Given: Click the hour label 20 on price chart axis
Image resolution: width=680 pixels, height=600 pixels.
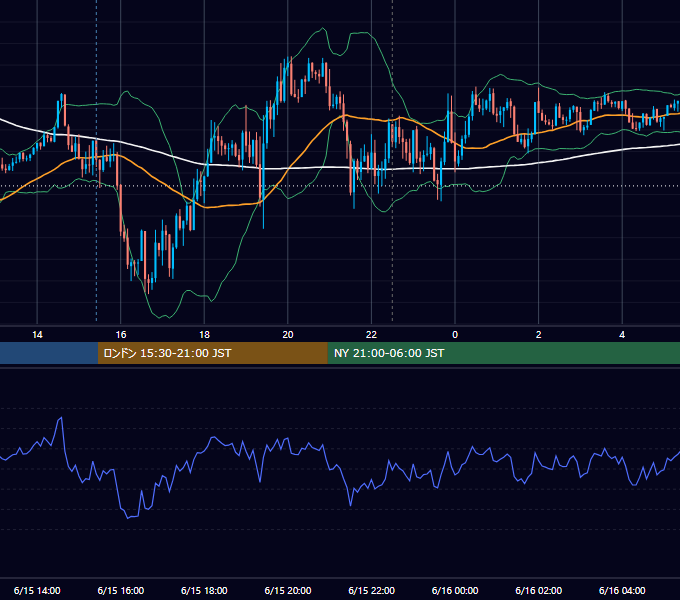Looking at the screenshot, I should click(x=288, y=335).
